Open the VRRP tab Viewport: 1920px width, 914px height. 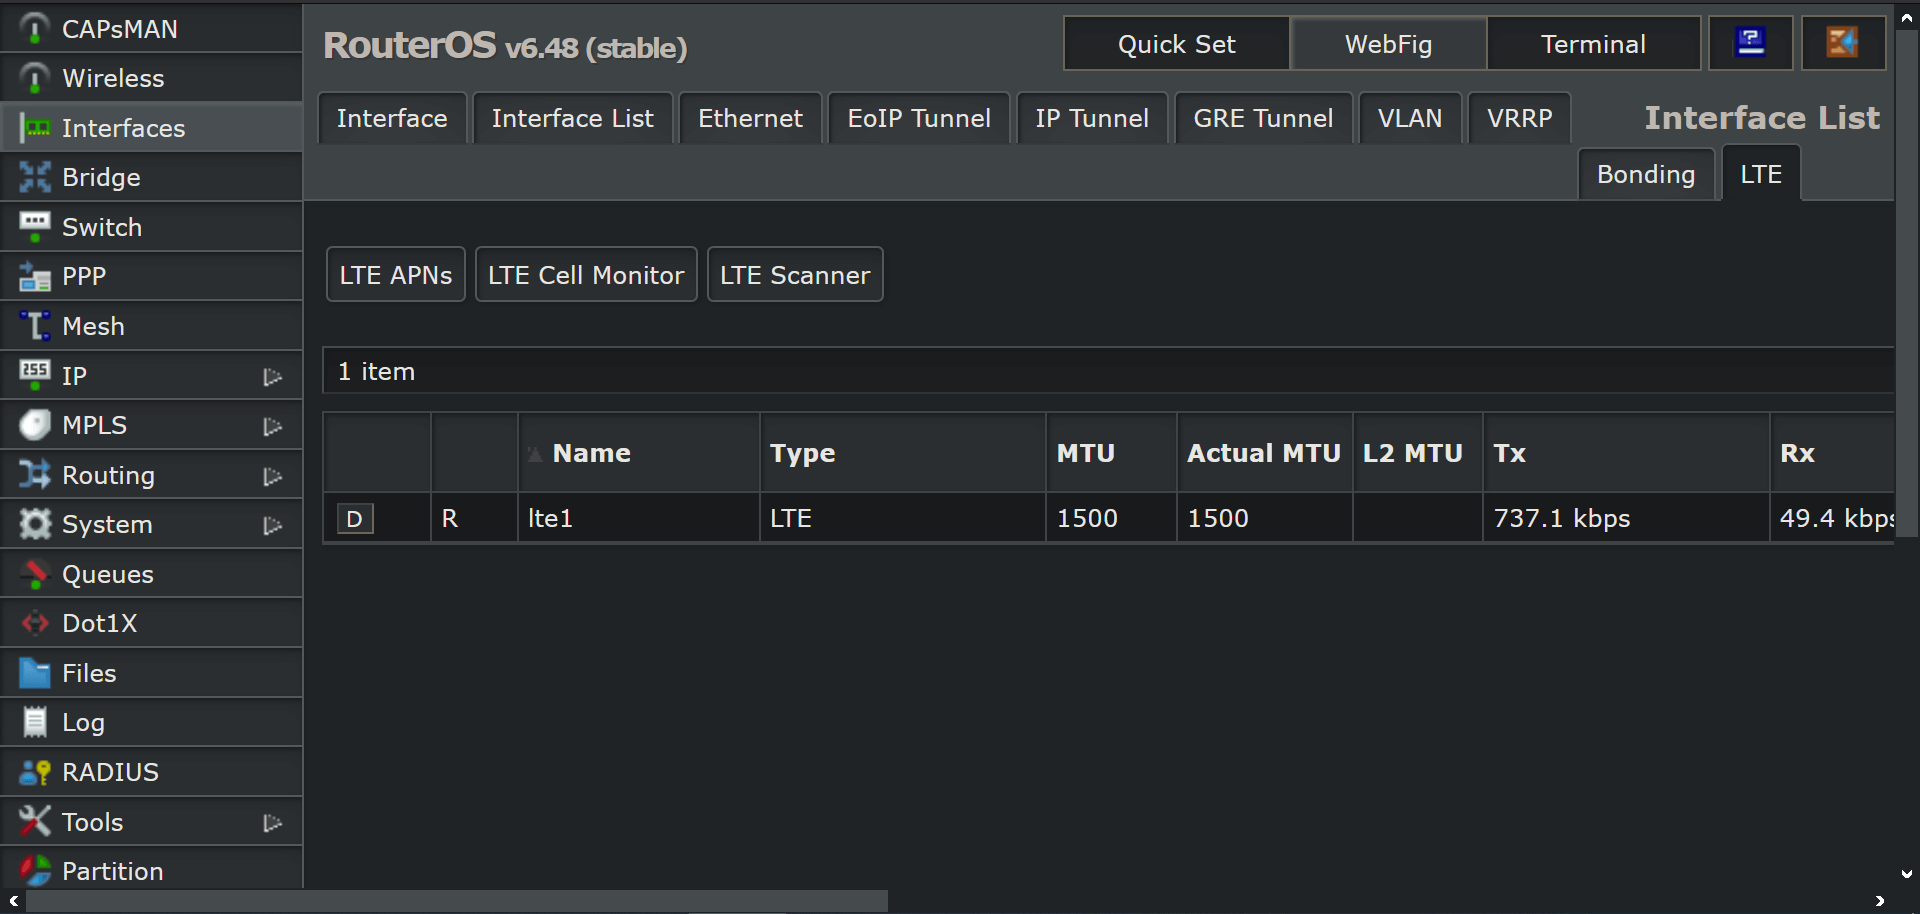click(x=1520, y=118)
